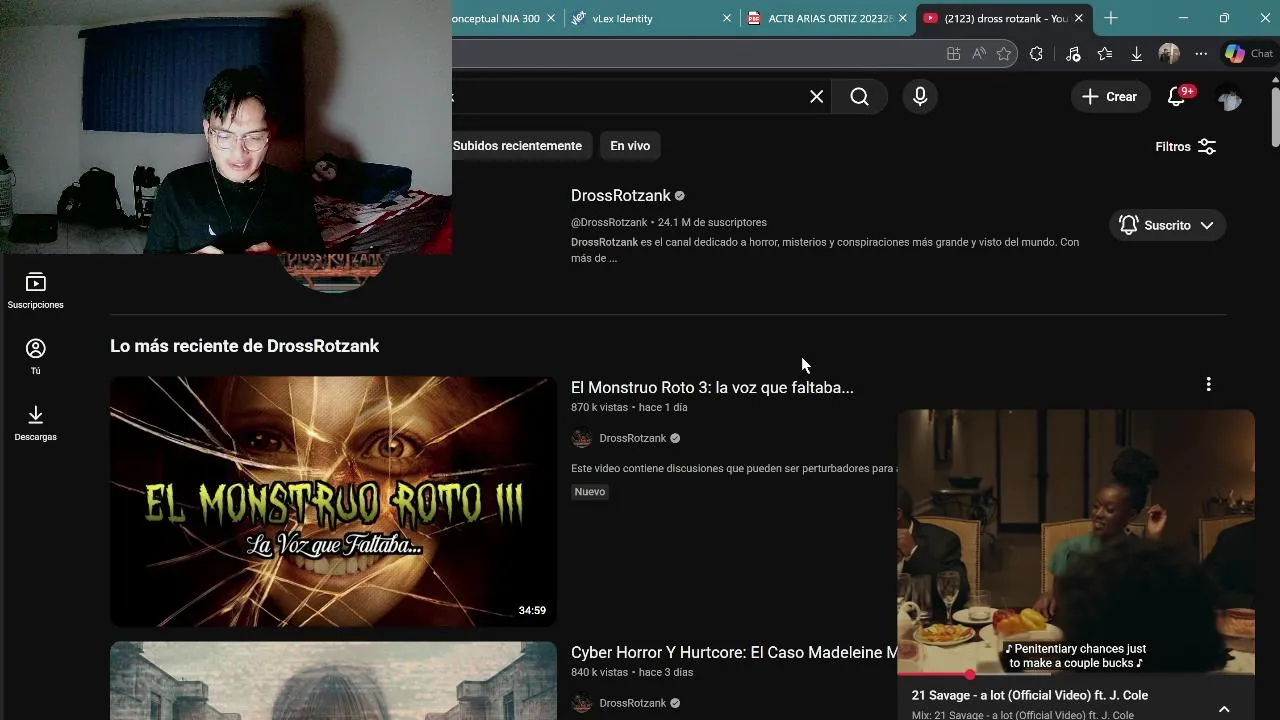The width and height of the screenshot is (1280, 720).
Task: Seek on the mini player progress bar
Action: 1076,675
